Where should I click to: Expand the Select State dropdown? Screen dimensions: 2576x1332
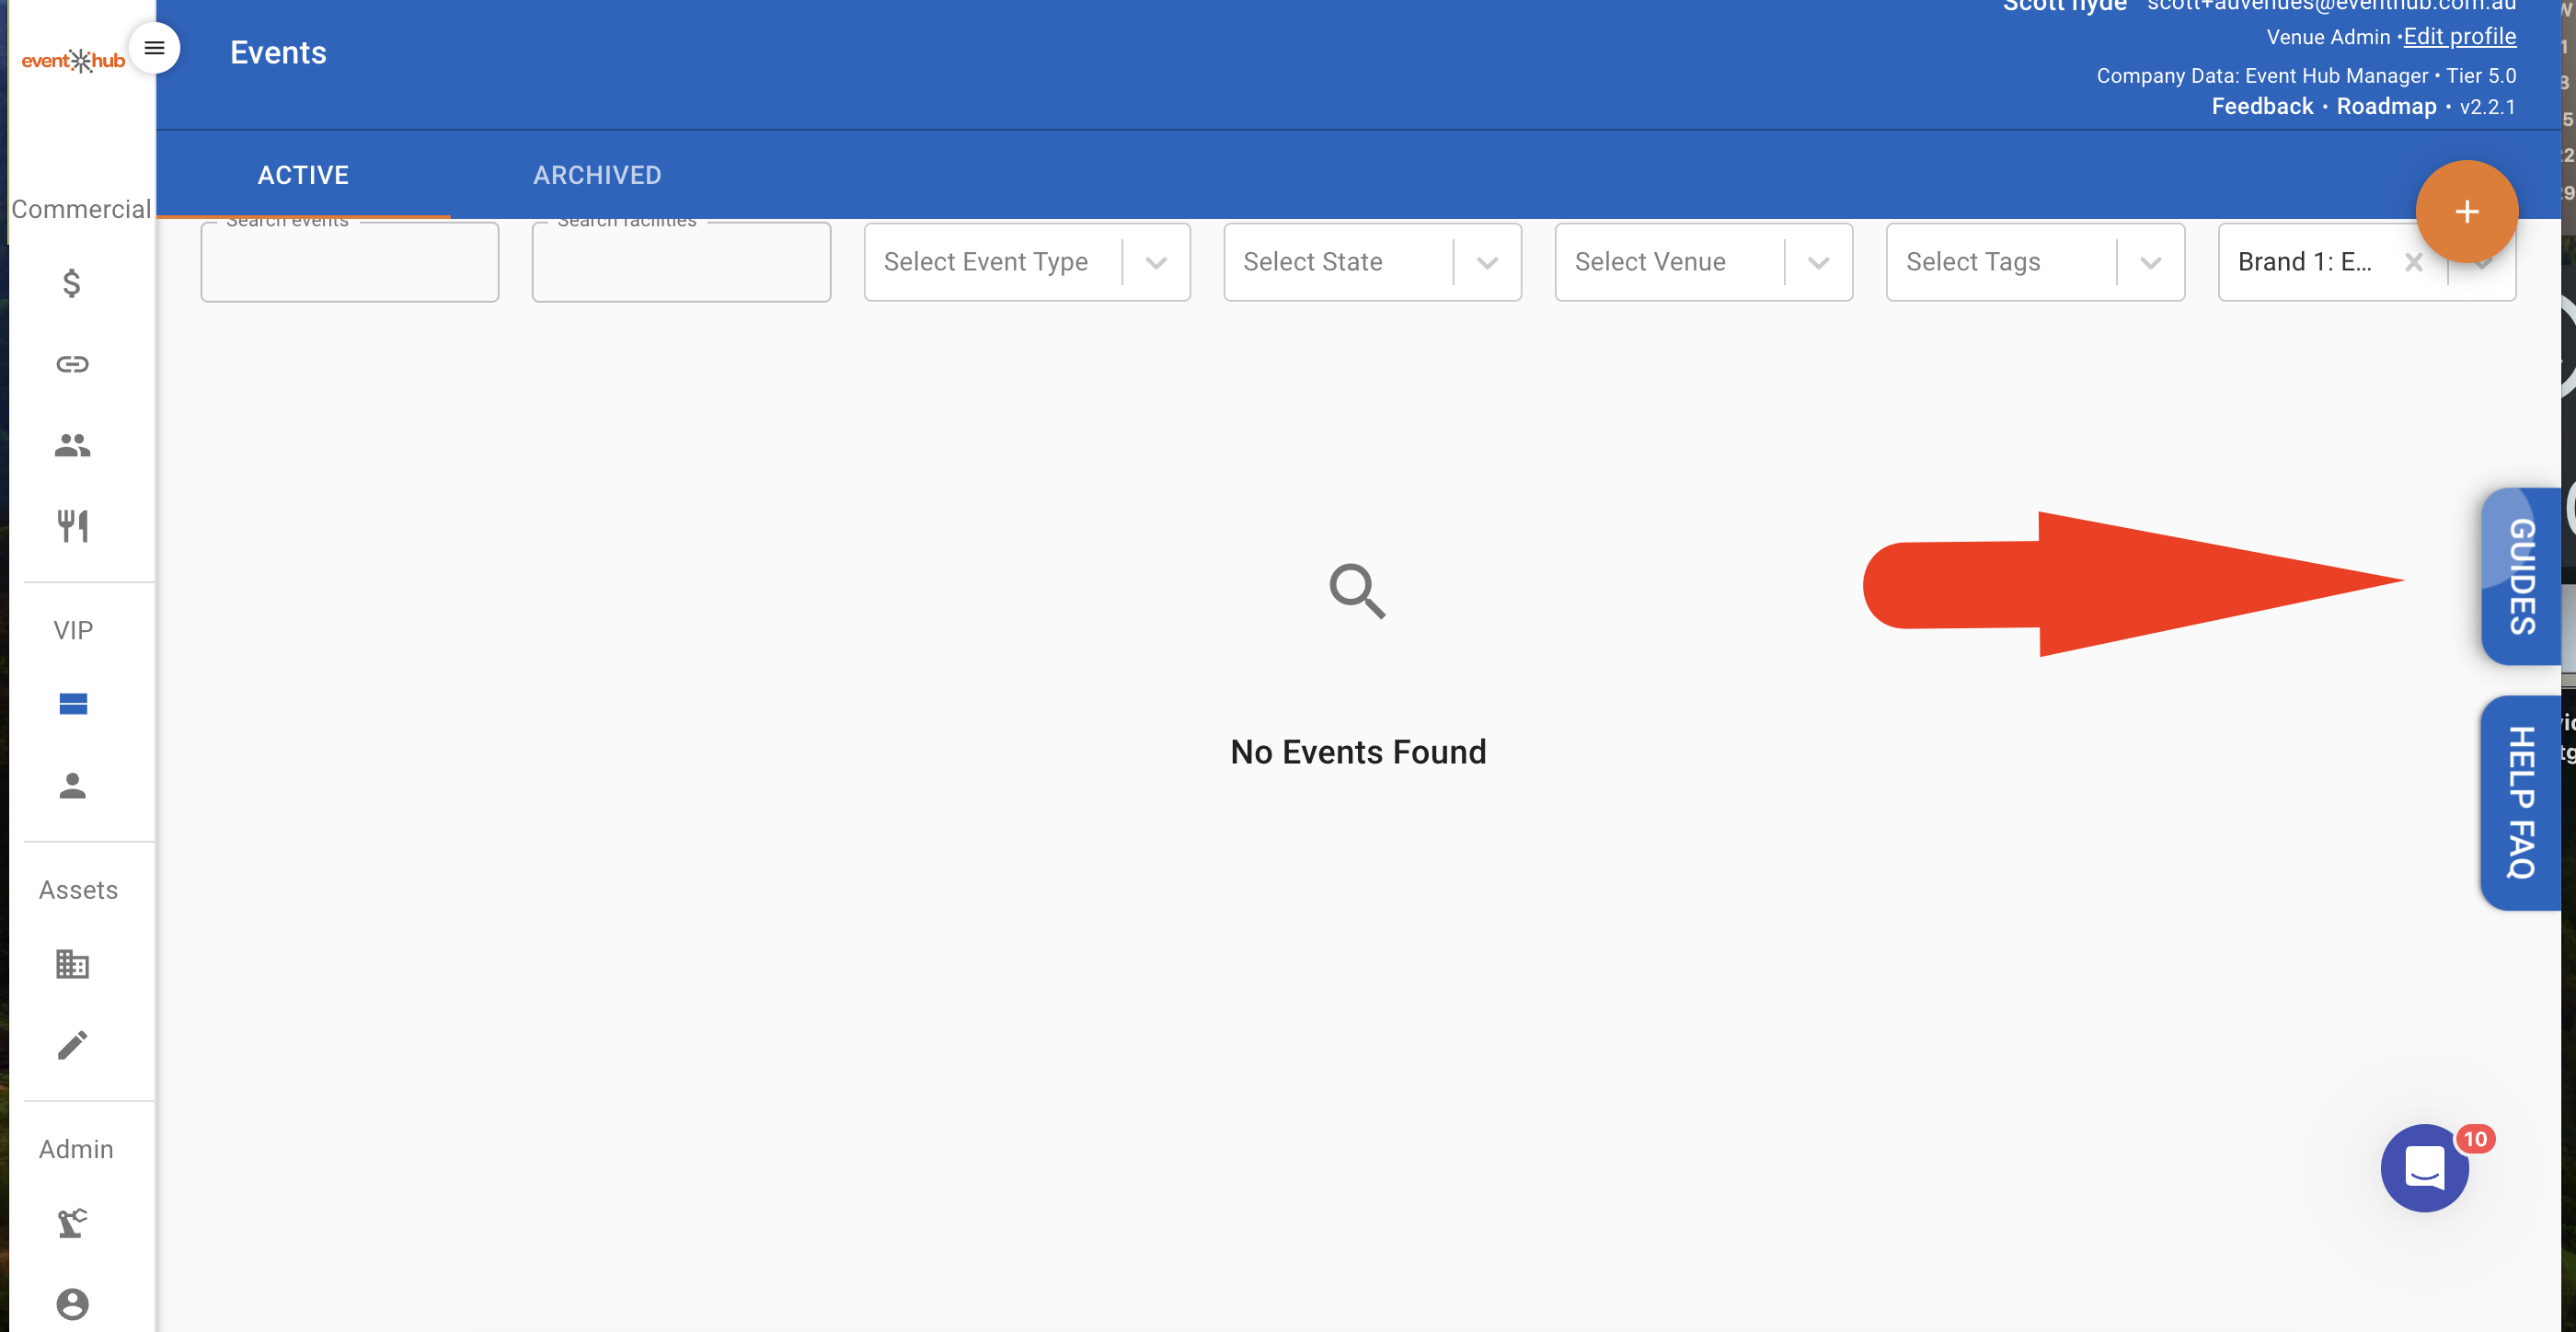pyautogui.click(x=1371, y=262)
